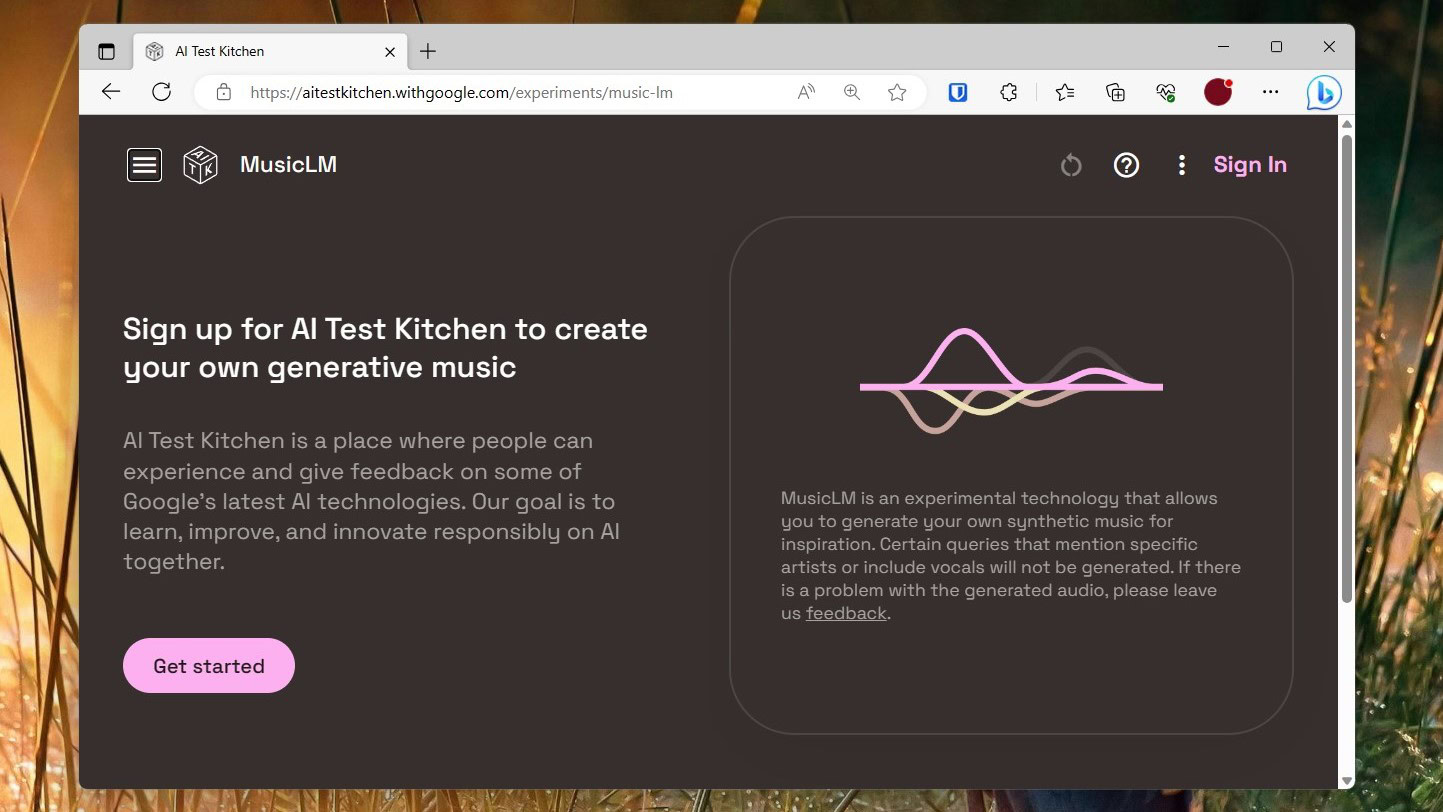
Task: Open Edge Settings and more menu
Action: [1270, 92]
